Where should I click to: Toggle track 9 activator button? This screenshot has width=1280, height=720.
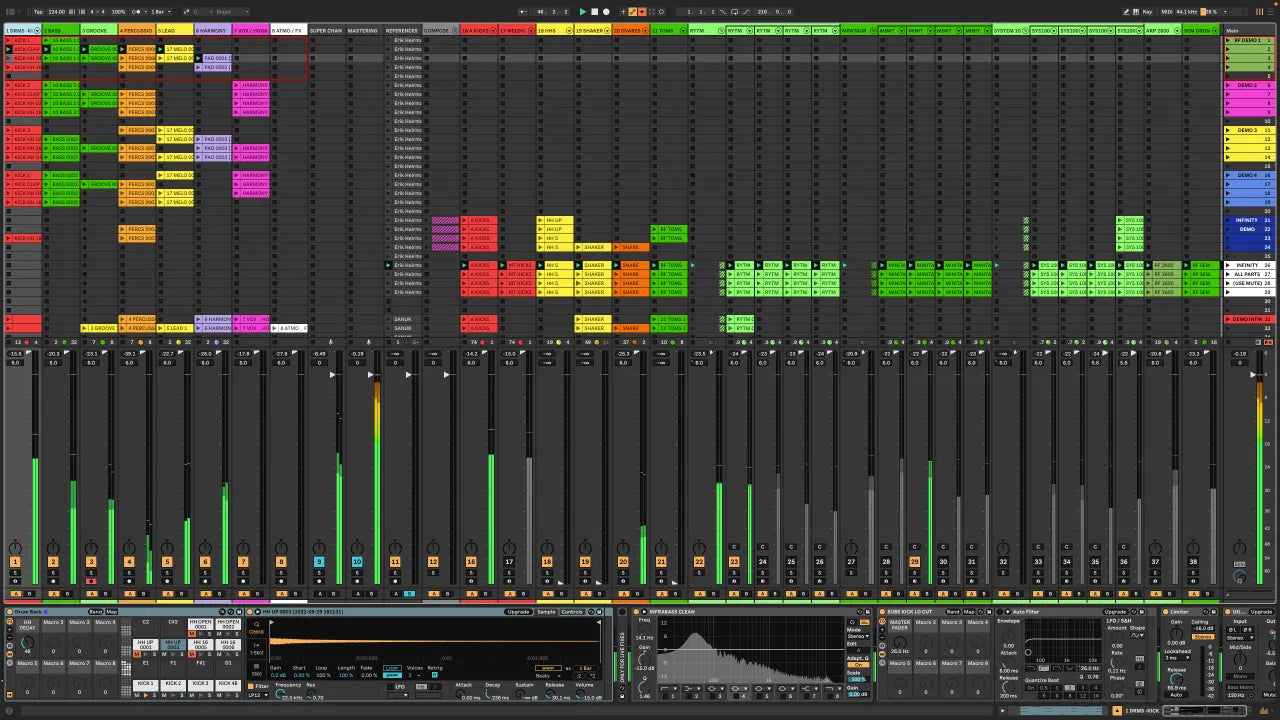click(x=319, y=563)
